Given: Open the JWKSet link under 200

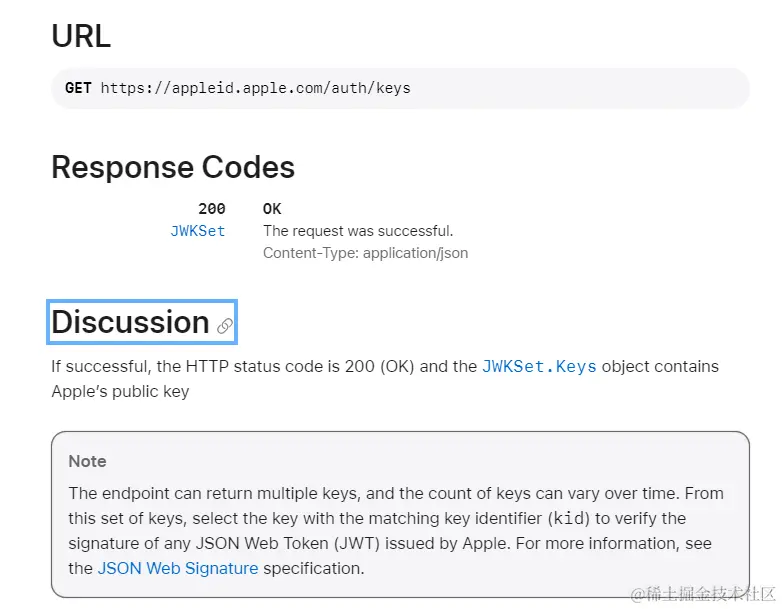Looking at the screenshot, I should click(x=197, y=231).
